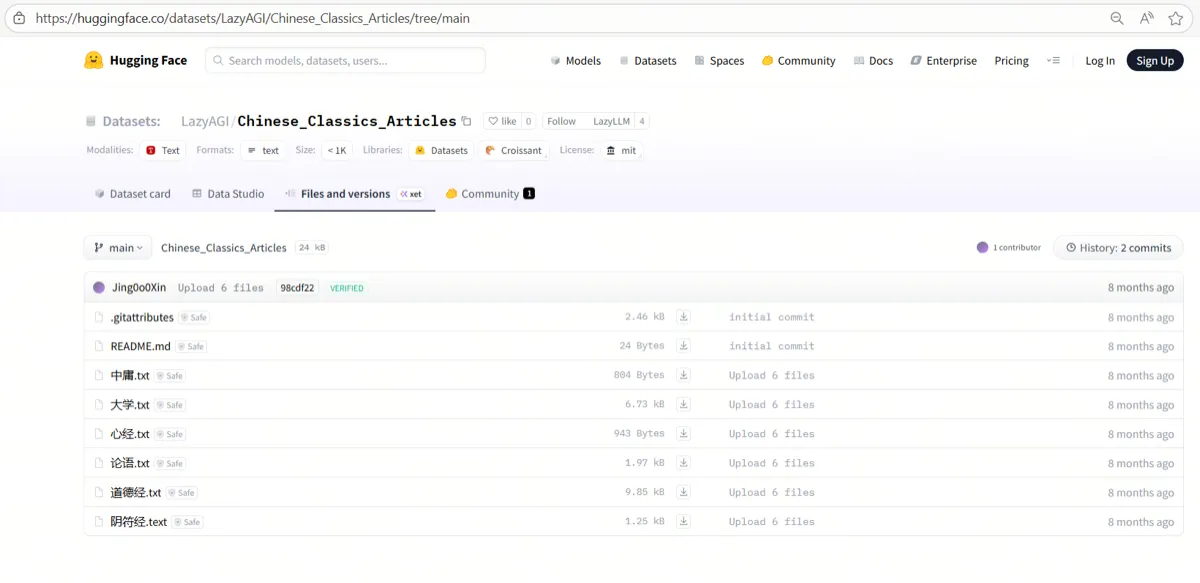1200x583 pixels.
Task: Open the Datasets navigation item
Action: [648, 60]
